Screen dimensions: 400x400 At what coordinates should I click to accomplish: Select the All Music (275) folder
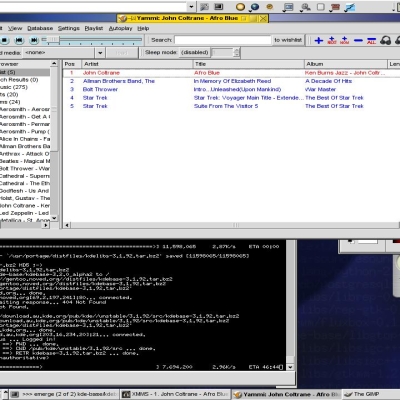click(x=14, y=87)
